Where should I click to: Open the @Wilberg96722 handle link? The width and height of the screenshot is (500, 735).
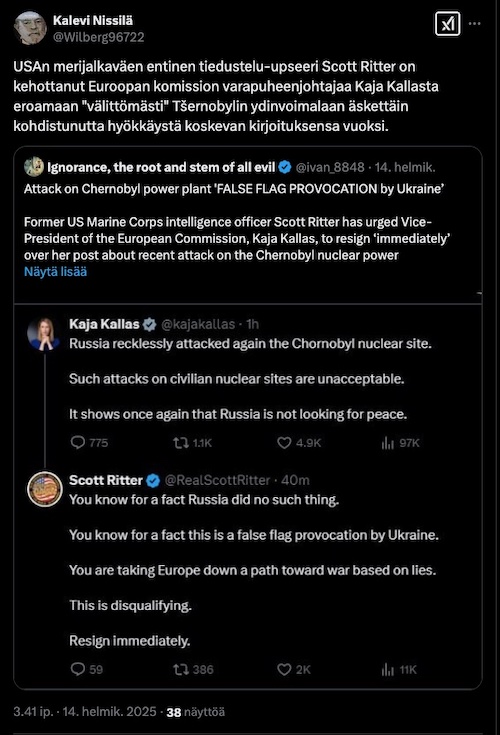click(x=98, y=37)
